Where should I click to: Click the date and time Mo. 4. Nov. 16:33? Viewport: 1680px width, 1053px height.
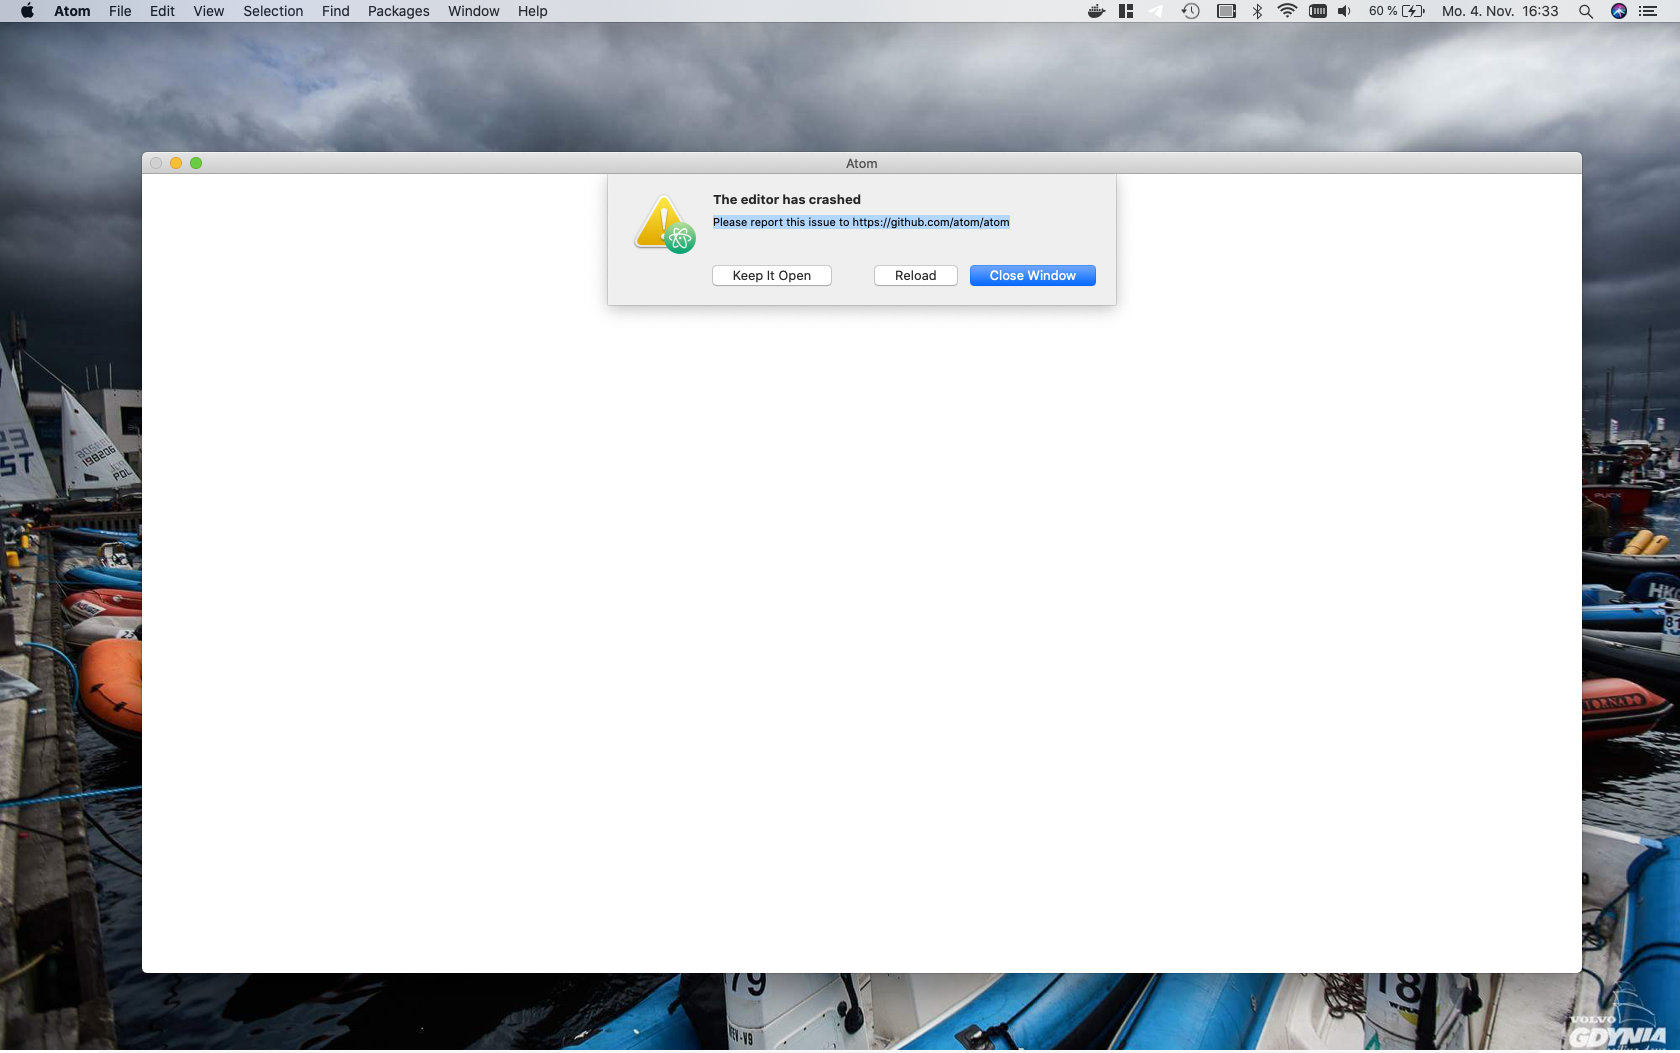tap(1500, 11)
